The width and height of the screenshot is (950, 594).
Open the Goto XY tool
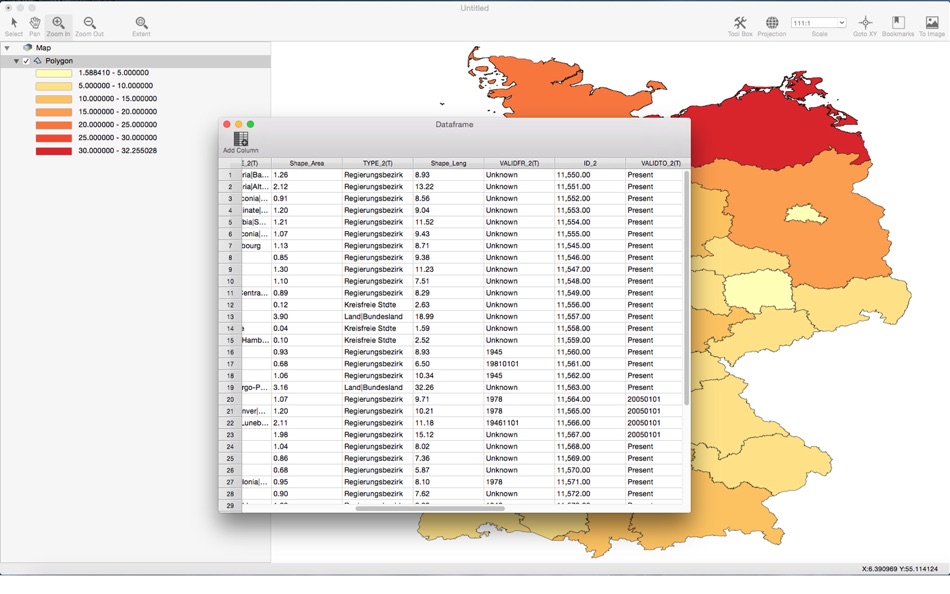click(x=865, y=27)
